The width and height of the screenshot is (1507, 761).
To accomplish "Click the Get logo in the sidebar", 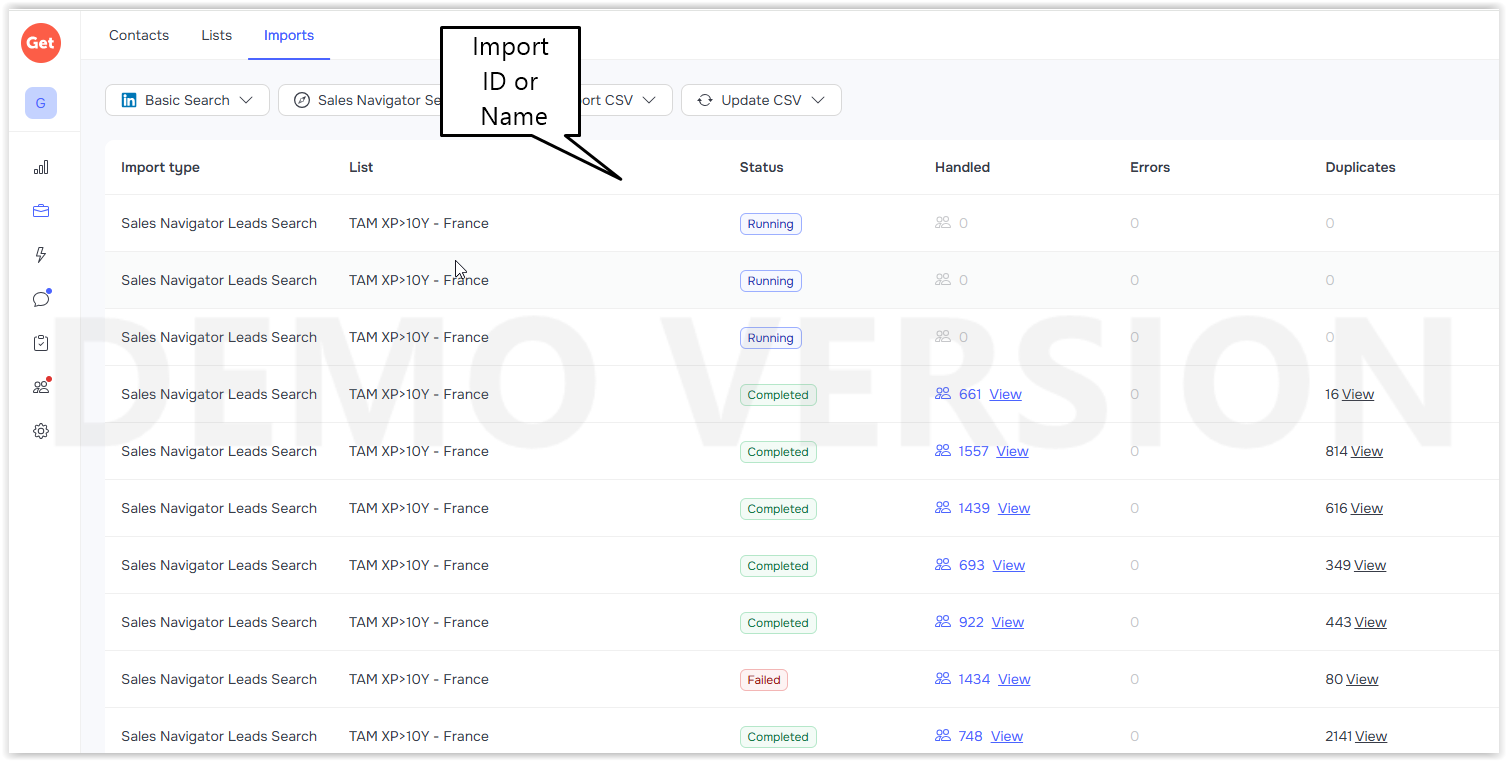I will (41, 43).
